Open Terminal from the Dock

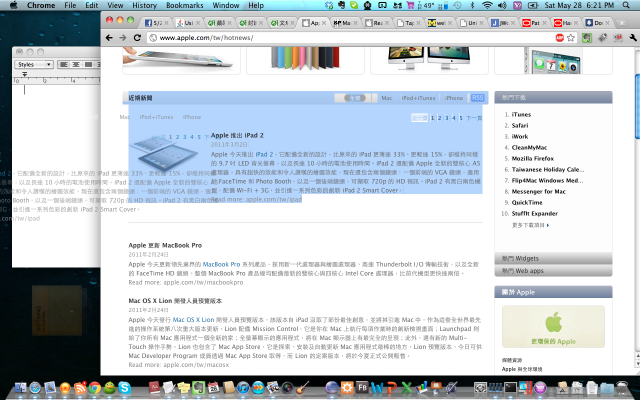coord(510,387)
